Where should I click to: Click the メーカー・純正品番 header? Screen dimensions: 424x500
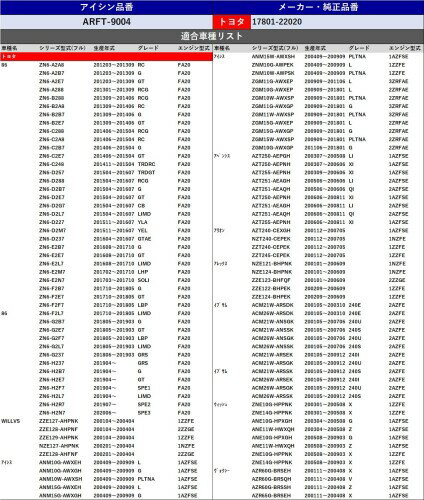[x=318, y=7]
